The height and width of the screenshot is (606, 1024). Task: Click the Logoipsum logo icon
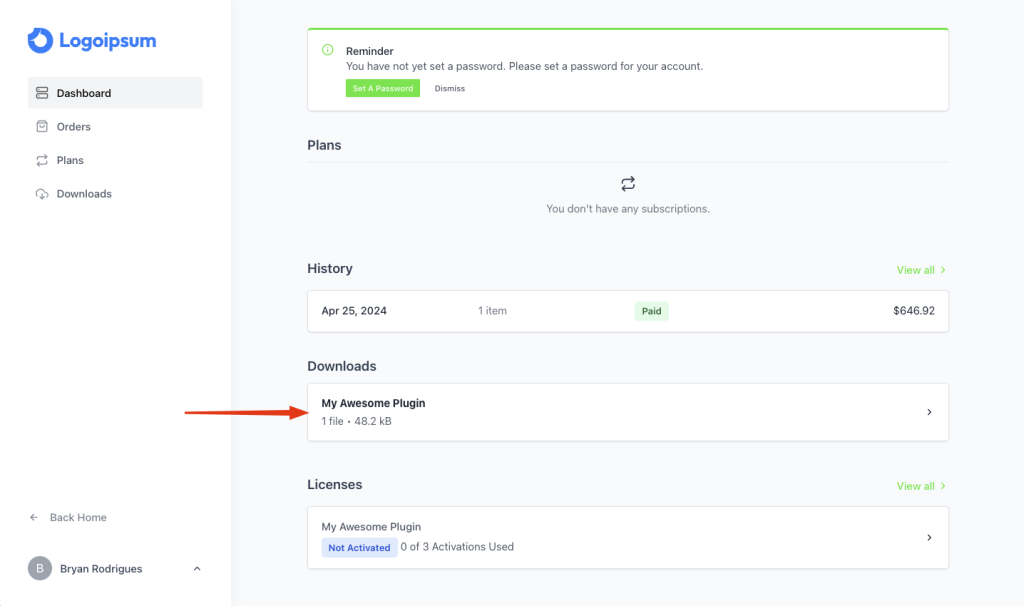coord(40,40)
